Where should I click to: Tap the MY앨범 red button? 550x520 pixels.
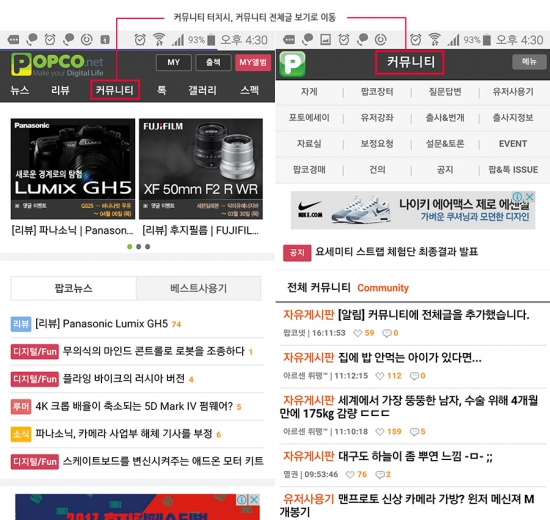pyautogui.click(x=253, y=62)
